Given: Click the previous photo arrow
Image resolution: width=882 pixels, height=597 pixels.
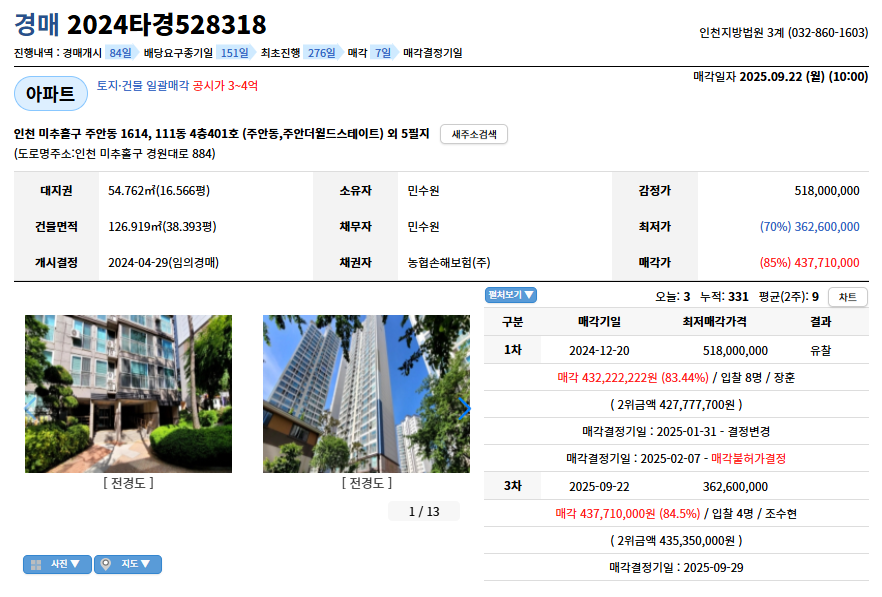Looking at the screenshot, I should pyautogui.click(x=30, y=406).
